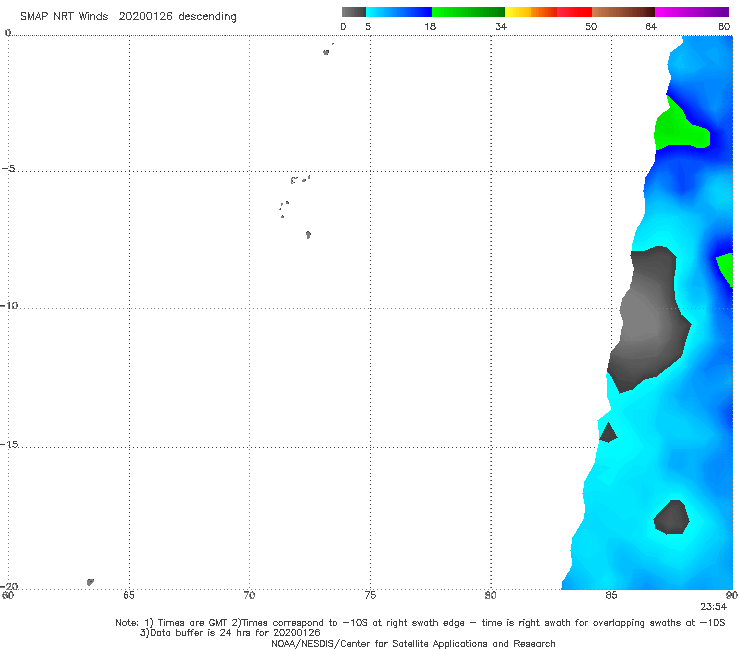Click the green patch at the right swath edge near 8S
The height and width of the screenshot is (650, 740).
coord(726,269)
